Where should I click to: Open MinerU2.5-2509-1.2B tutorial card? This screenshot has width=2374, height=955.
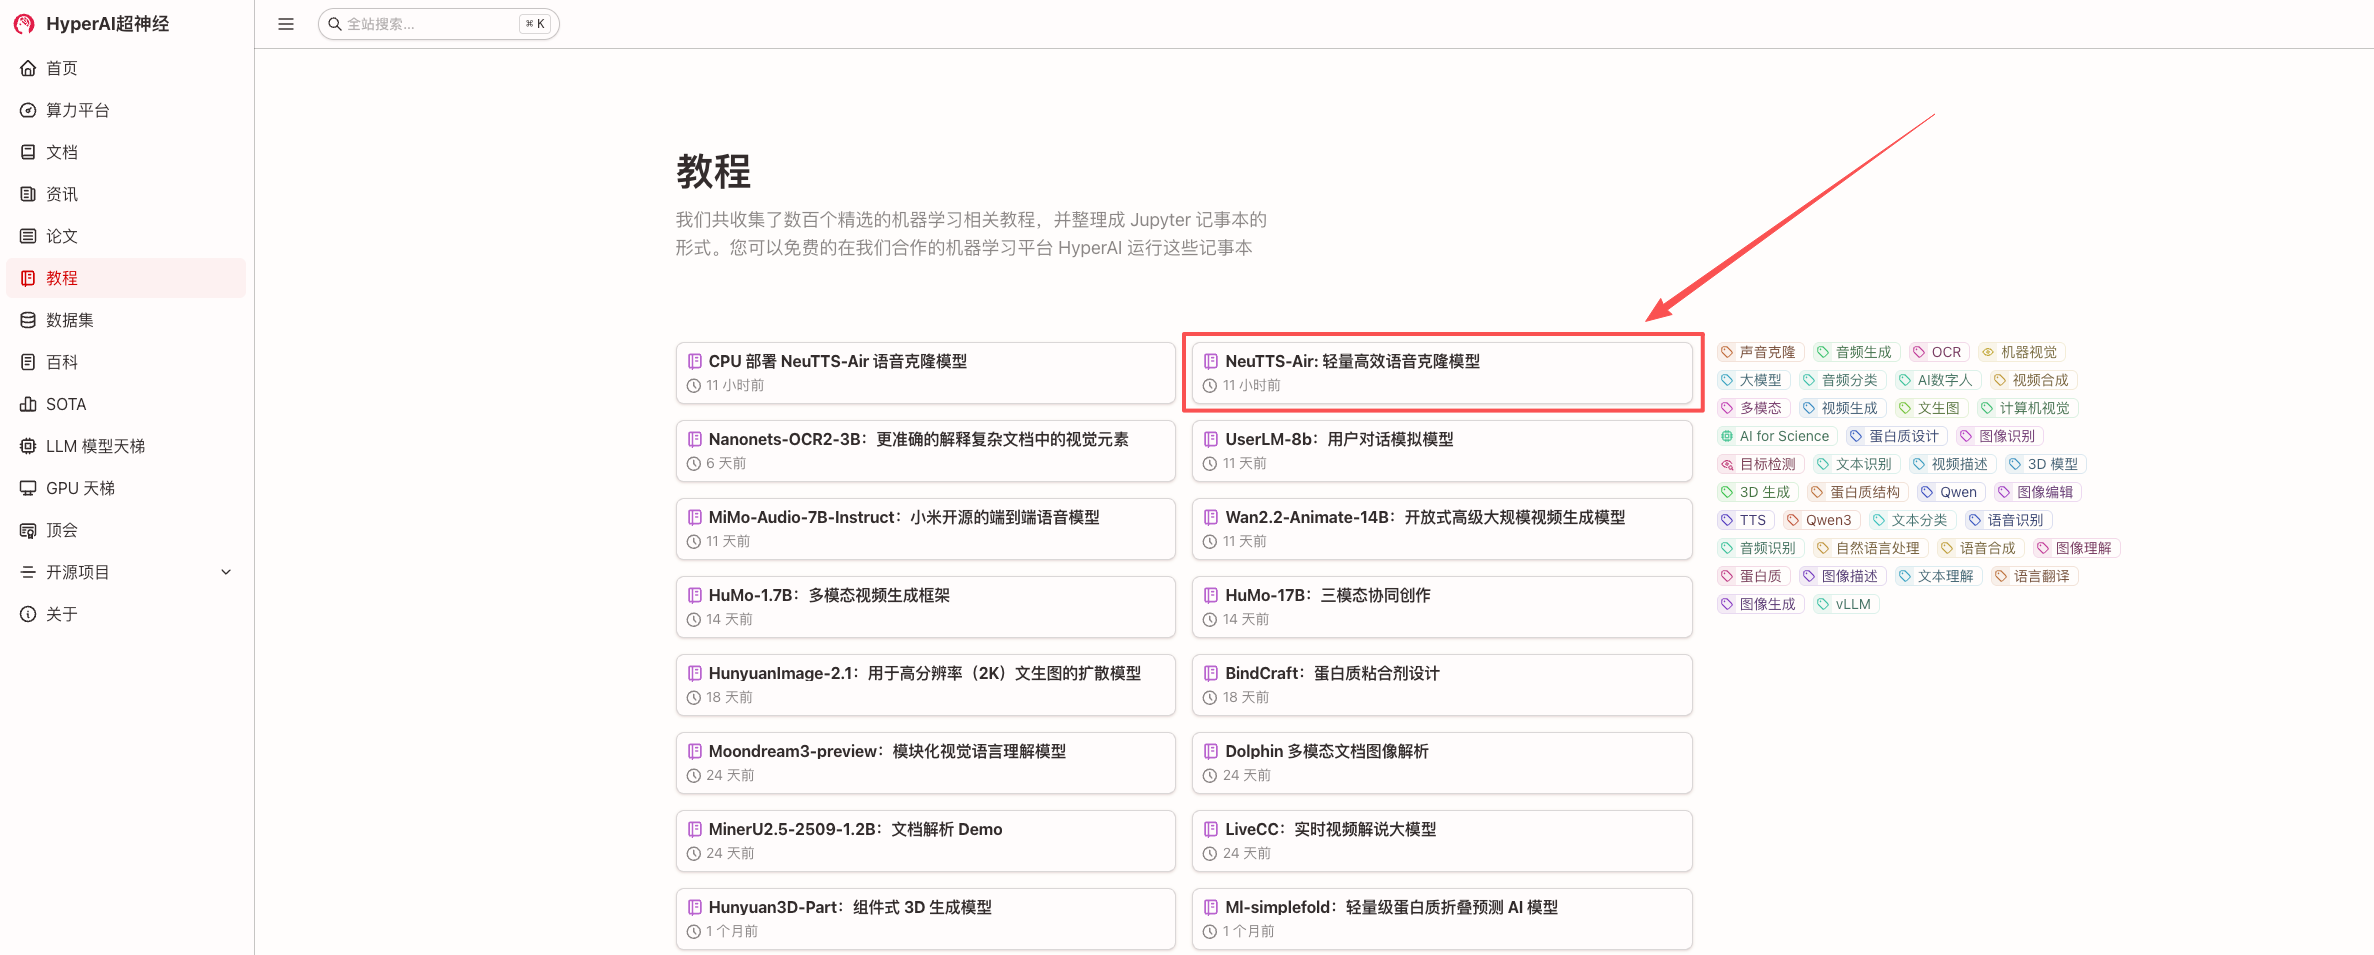pyautogui.click(x=925, y=841)
